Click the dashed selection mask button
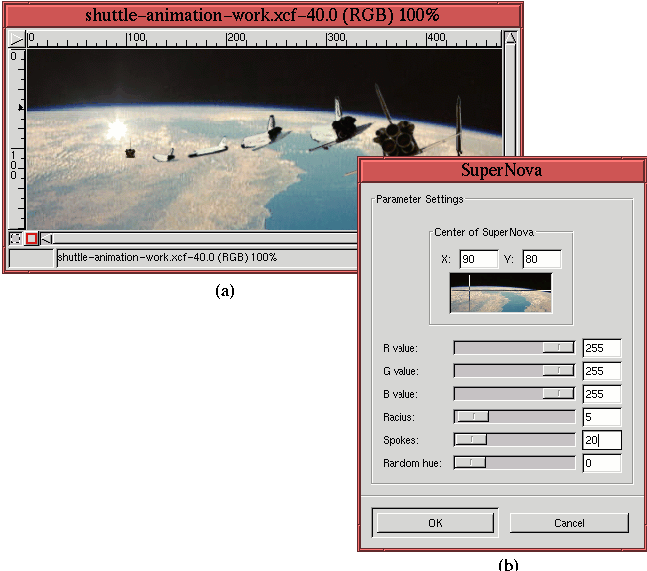This screenshot has height=571, width=647. [x=16, y=238]
